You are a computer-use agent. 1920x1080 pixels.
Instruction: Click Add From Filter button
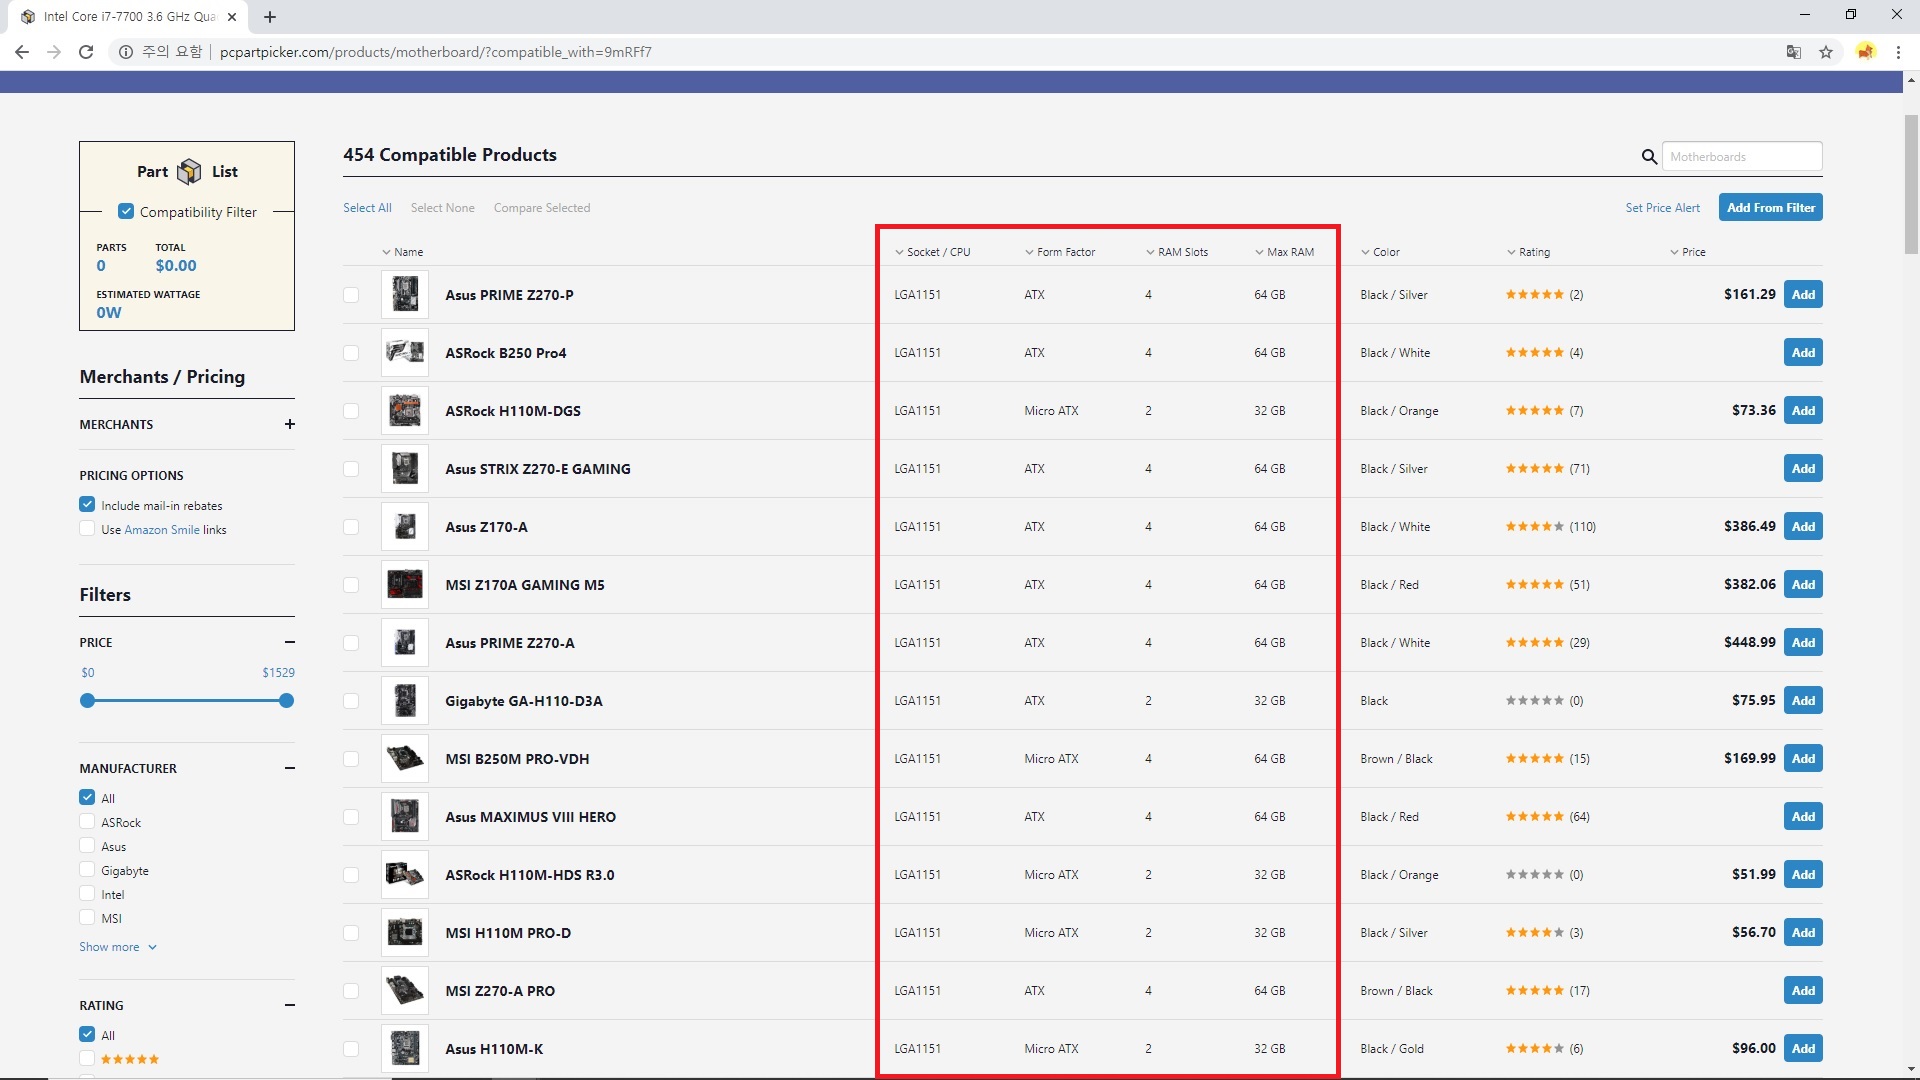coord(1771,207)
